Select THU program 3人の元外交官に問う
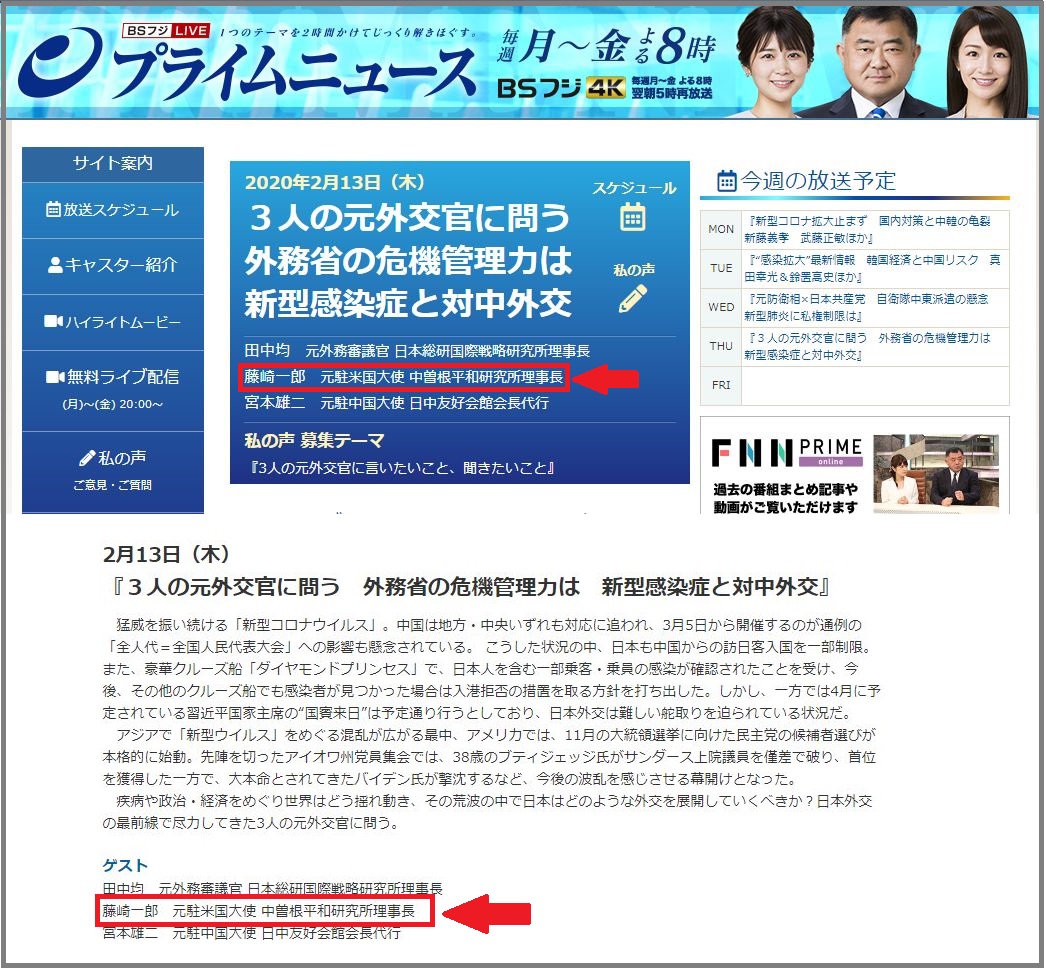This screenshot has height=968, width=1046. tap(867, 346)
